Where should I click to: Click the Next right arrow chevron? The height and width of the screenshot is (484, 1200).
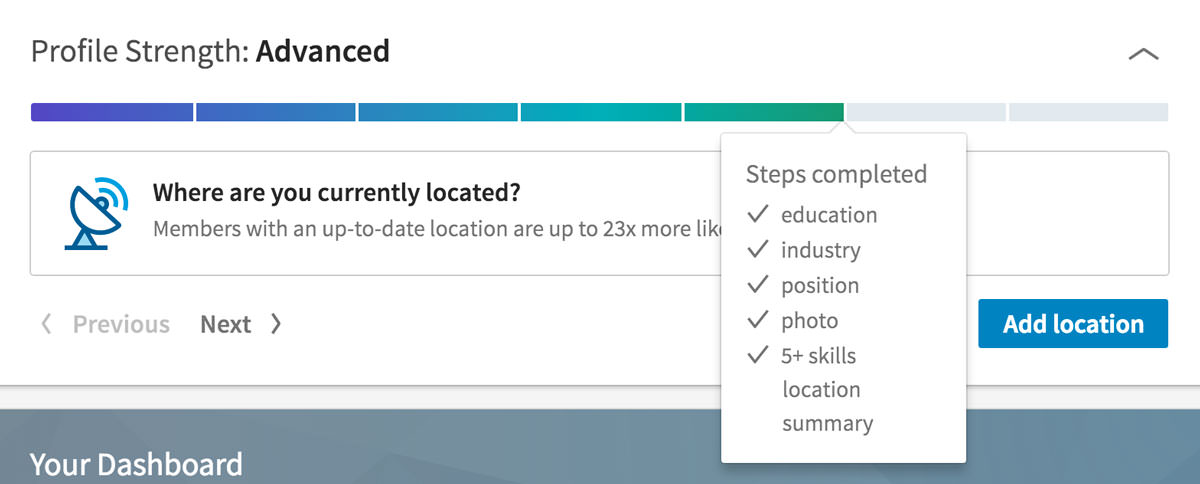[276, 324]
